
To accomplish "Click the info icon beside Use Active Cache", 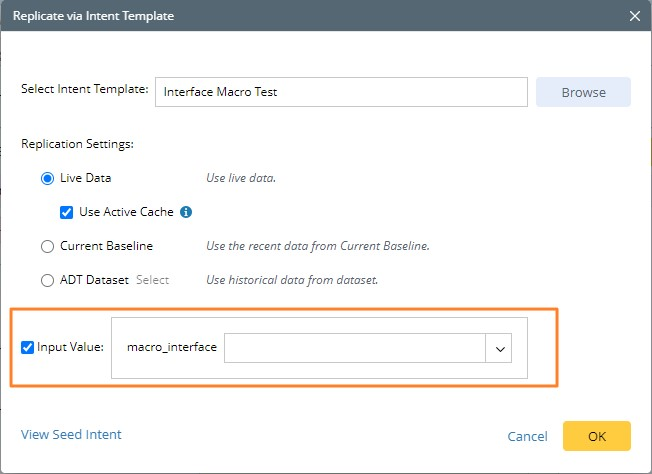I will pyautogui.click(x=186, y=212).
